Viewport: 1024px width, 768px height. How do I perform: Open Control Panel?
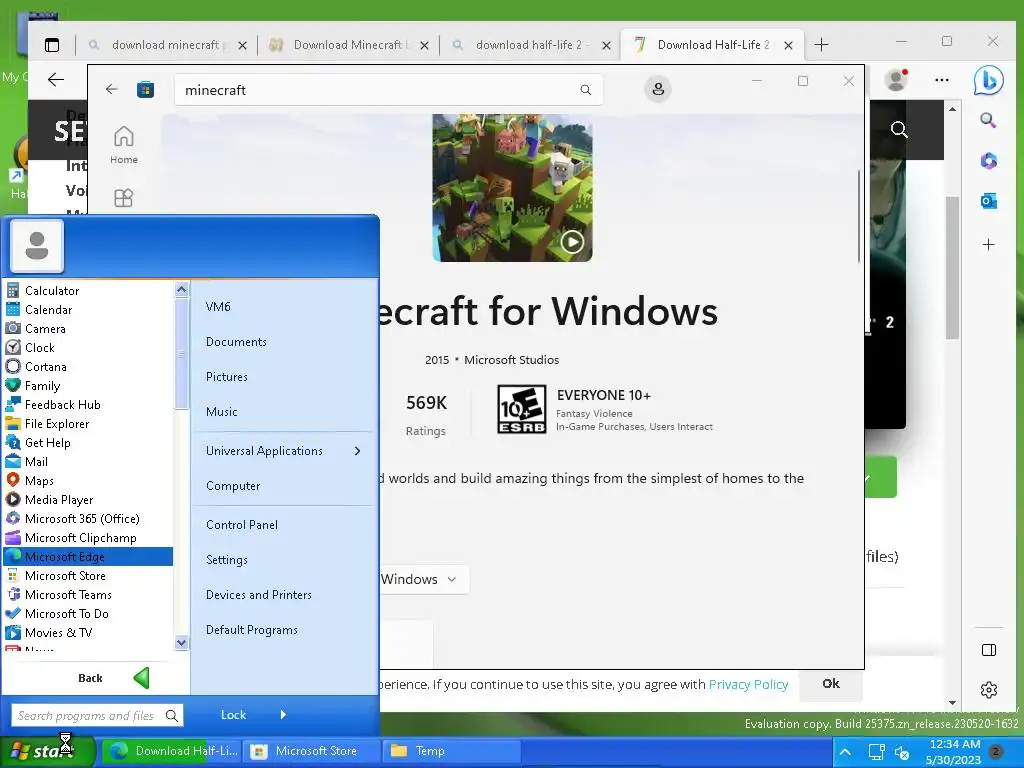point(242,524)
